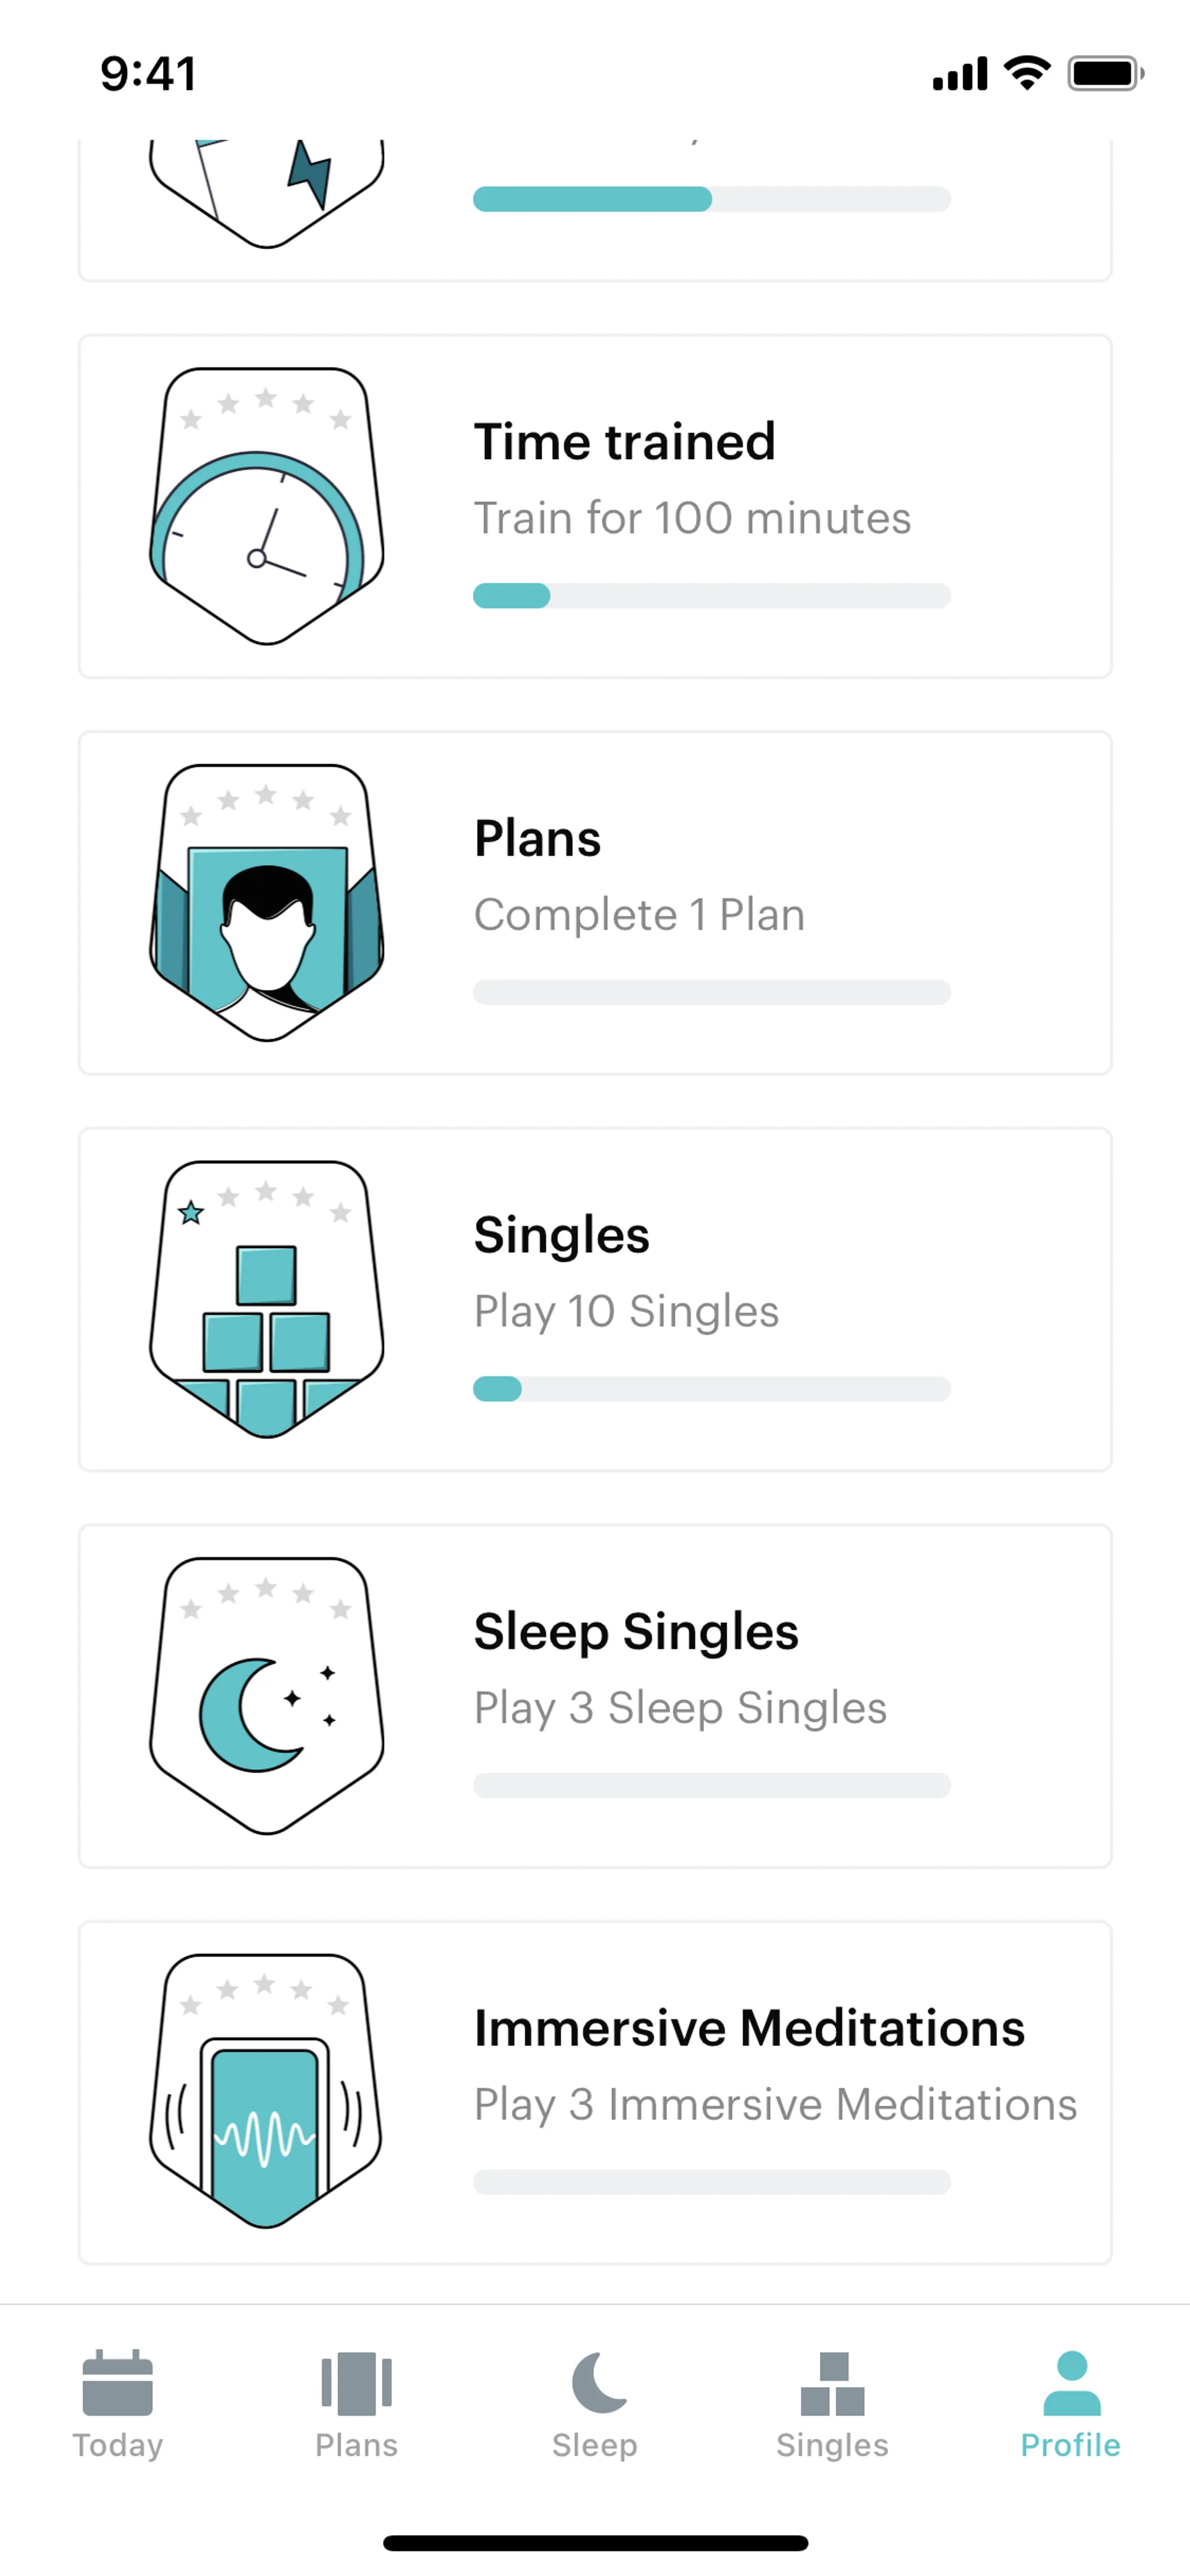The width and height of the screenshot is (1190, 2576).
Task: Tap "Complete 1 Plan" text
Action: click(639, 915)
